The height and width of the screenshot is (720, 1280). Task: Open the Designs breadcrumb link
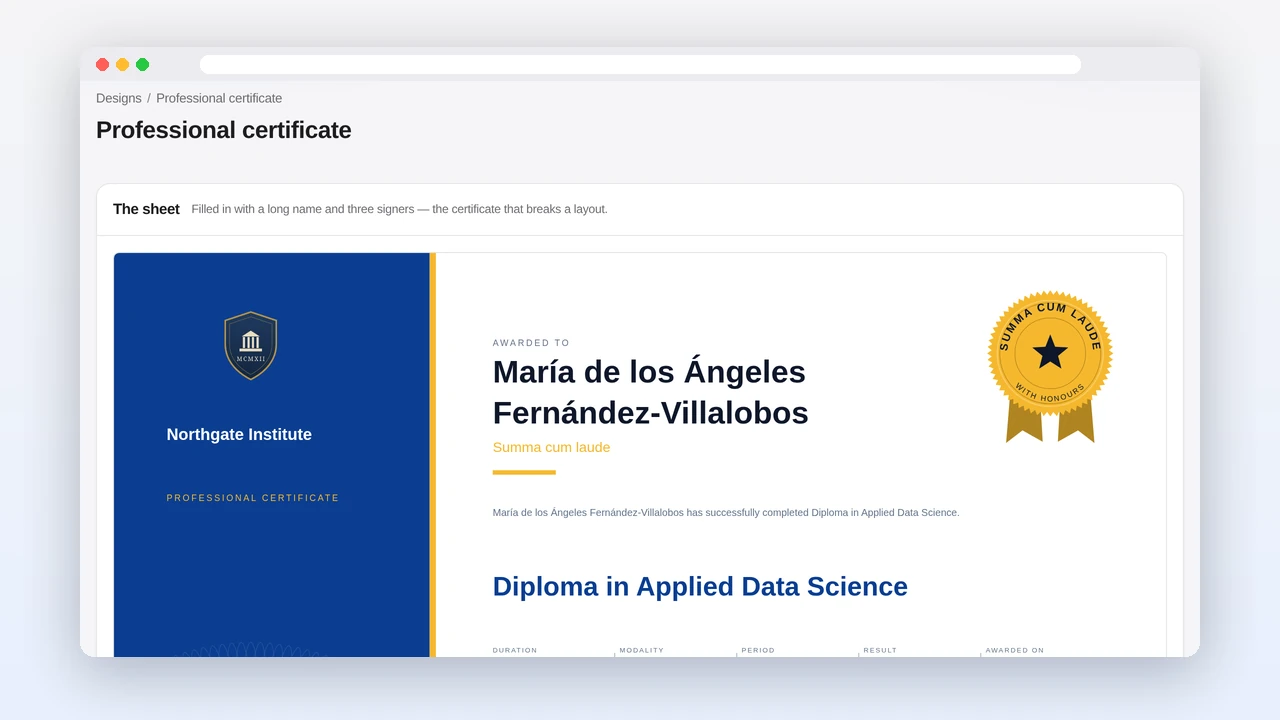(x=118, y=98)
